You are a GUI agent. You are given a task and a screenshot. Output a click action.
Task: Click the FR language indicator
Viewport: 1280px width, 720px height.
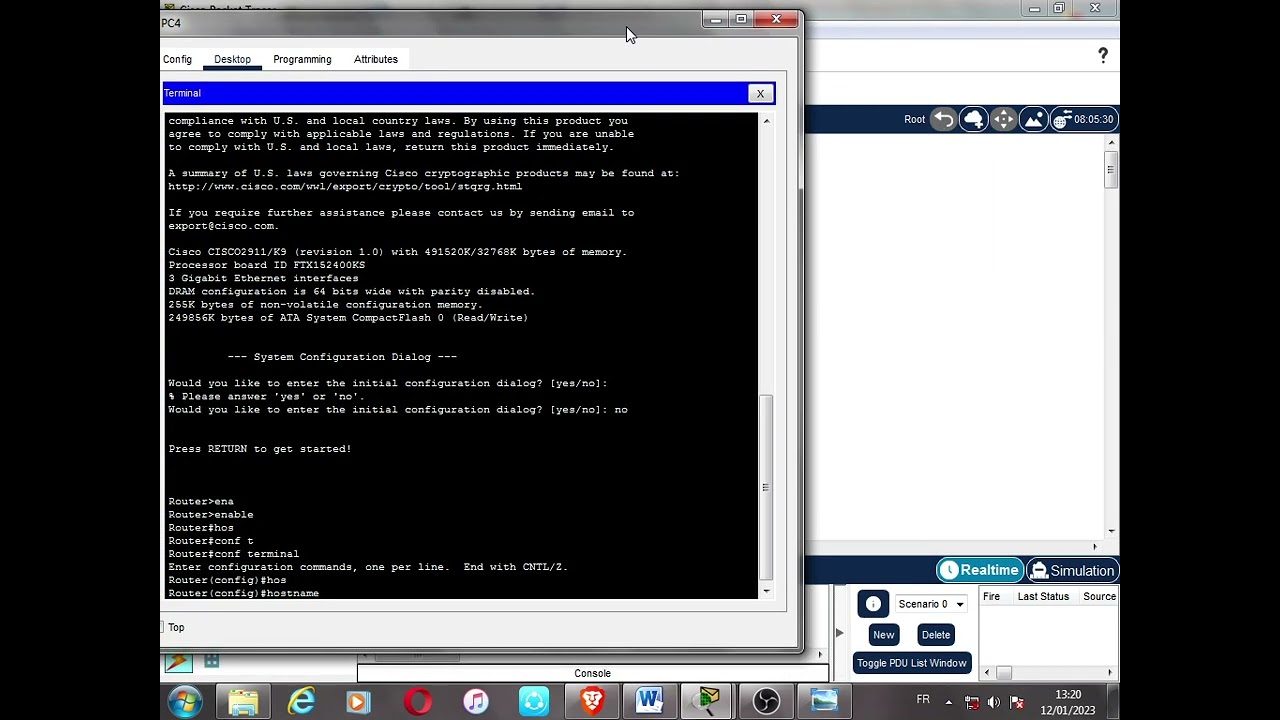923,700
